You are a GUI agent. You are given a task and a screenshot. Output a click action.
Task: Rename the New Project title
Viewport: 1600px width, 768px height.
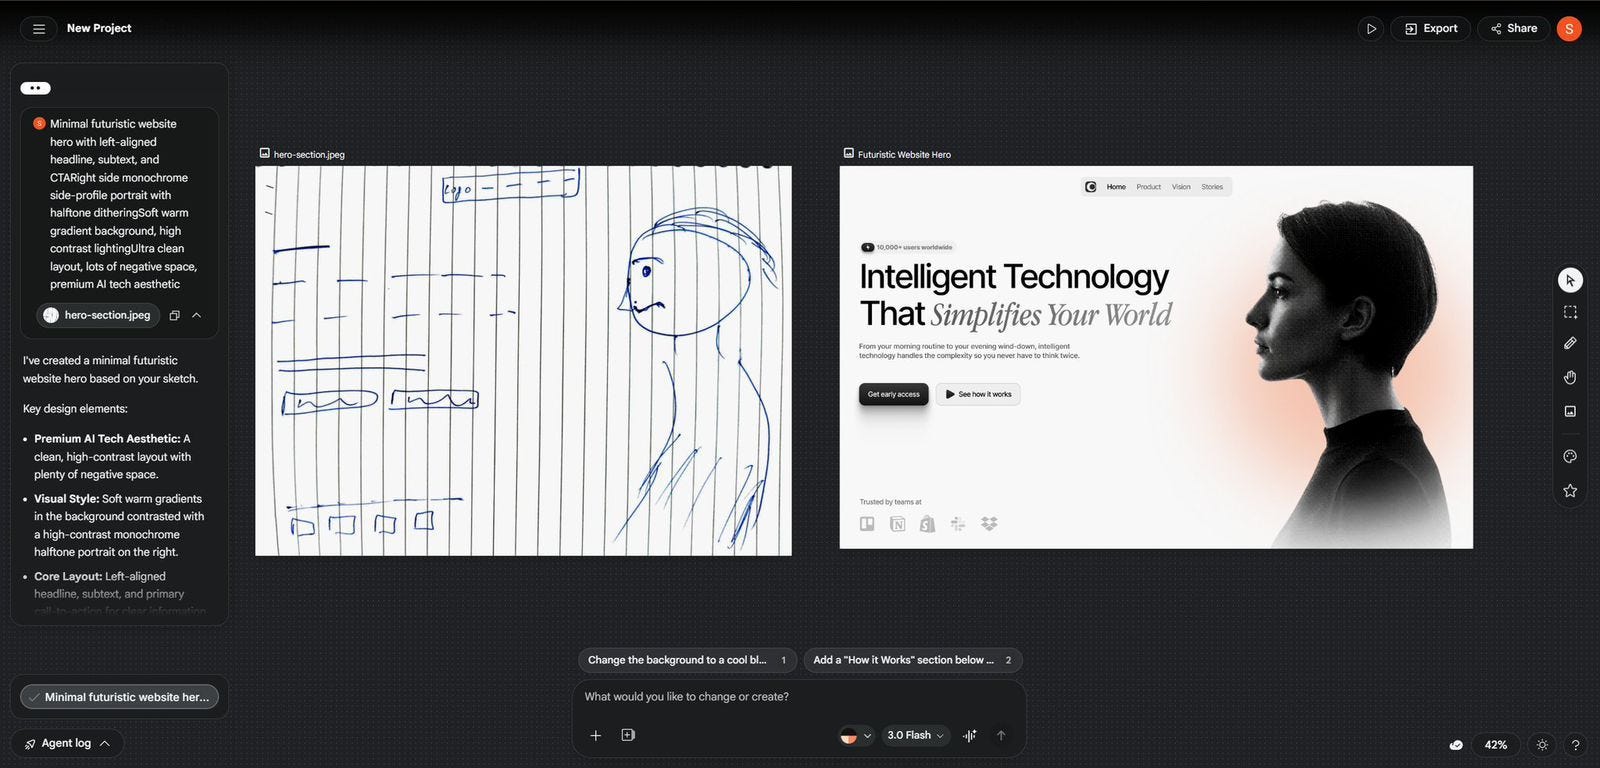(99, 28)
